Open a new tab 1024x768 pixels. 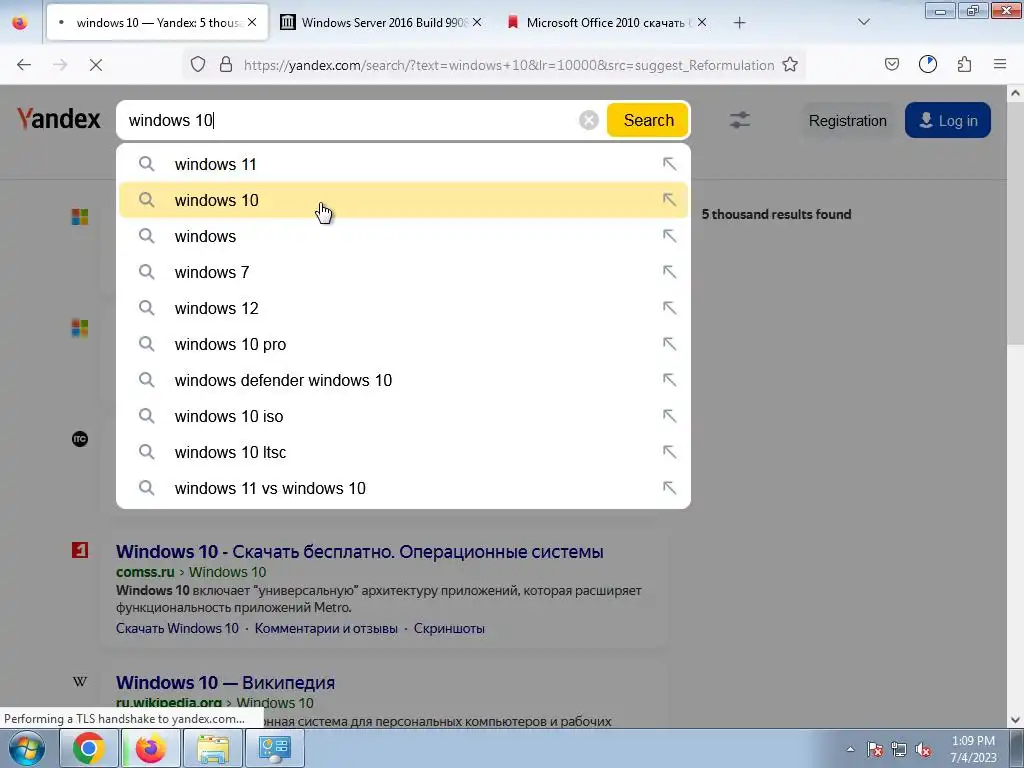point(739,22)
